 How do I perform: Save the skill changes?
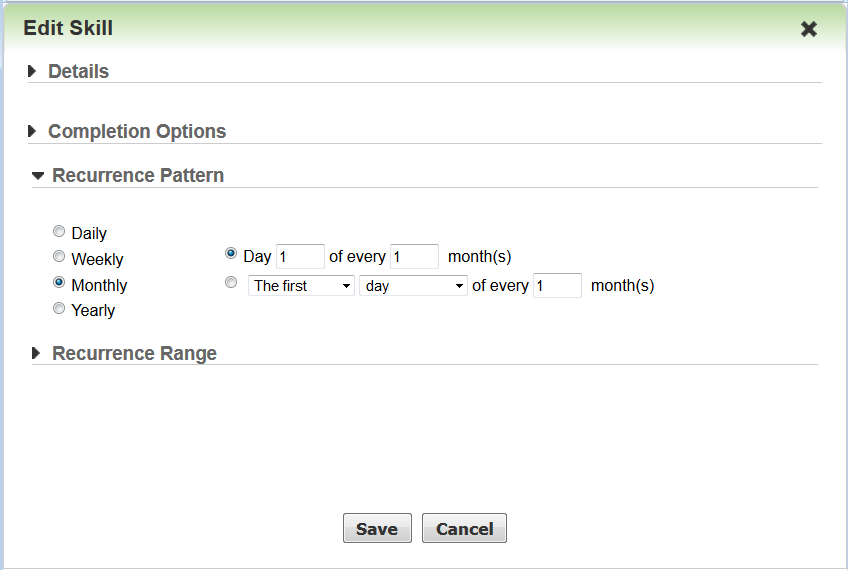(377, 529)
